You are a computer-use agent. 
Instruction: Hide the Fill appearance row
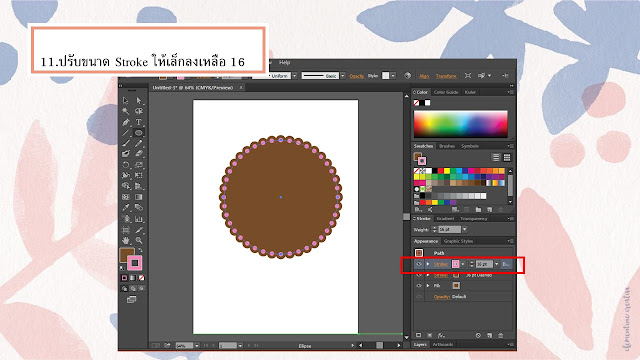(x=418, y=286)
